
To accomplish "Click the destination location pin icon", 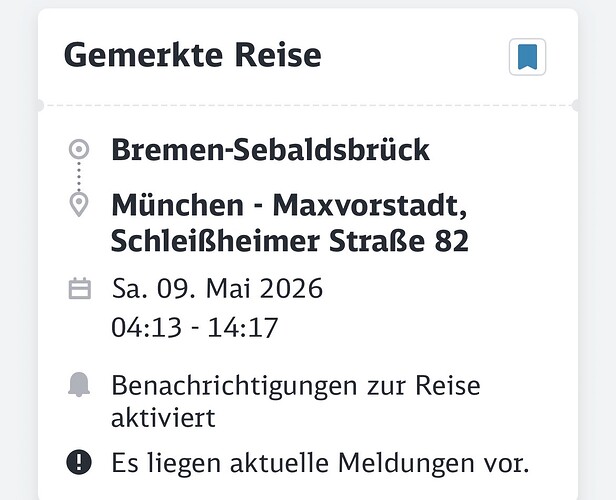I will point(79,205).
